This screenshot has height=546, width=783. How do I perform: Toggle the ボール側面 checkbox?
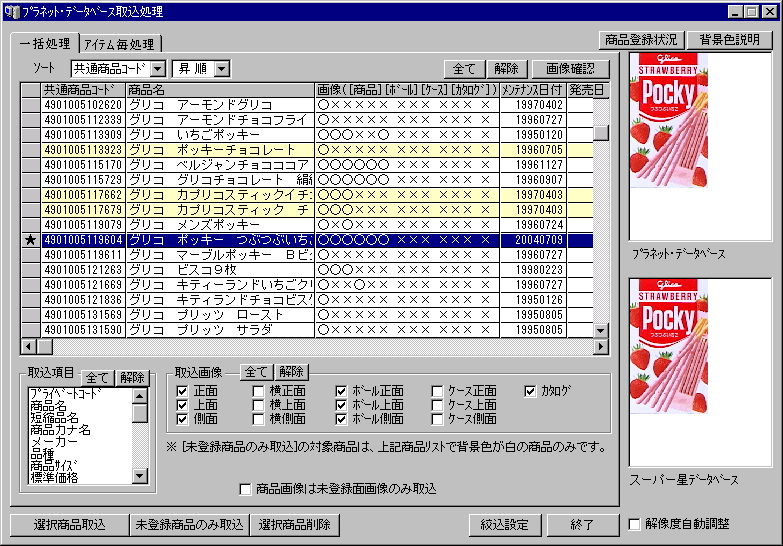[x=341, y=419]
